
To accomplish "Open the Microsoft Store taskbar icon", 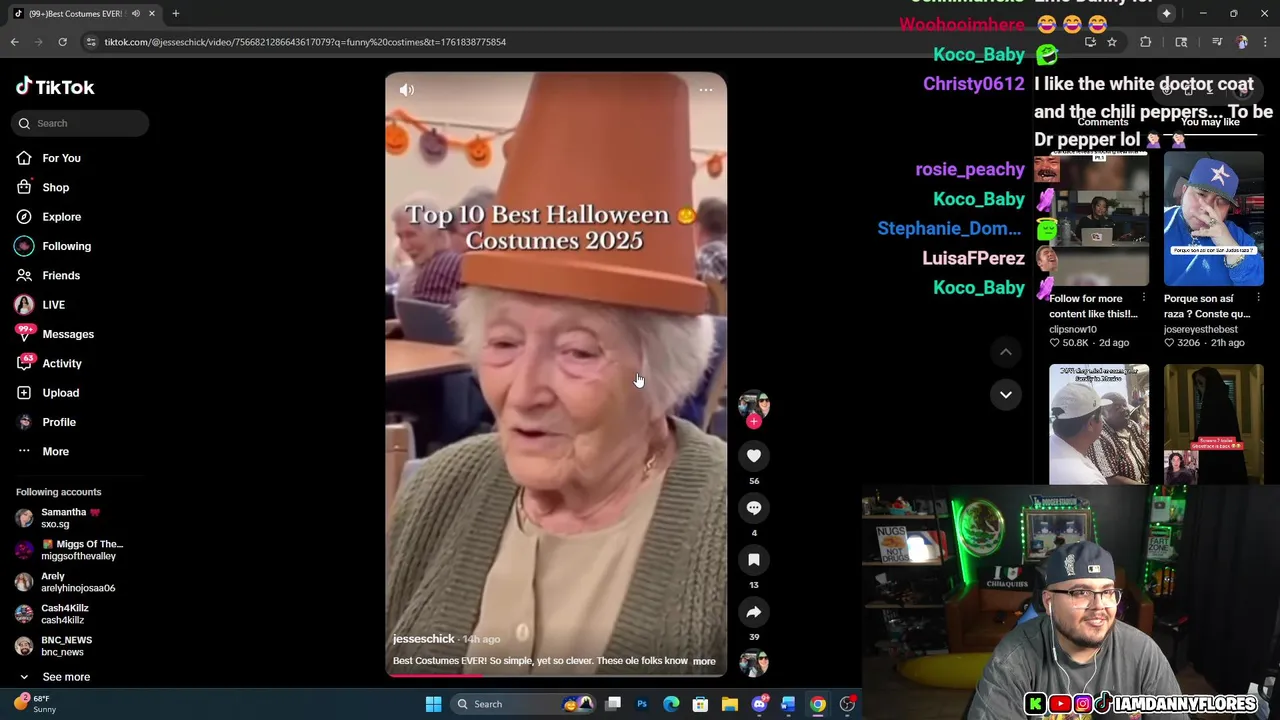I will coord(701,704).
